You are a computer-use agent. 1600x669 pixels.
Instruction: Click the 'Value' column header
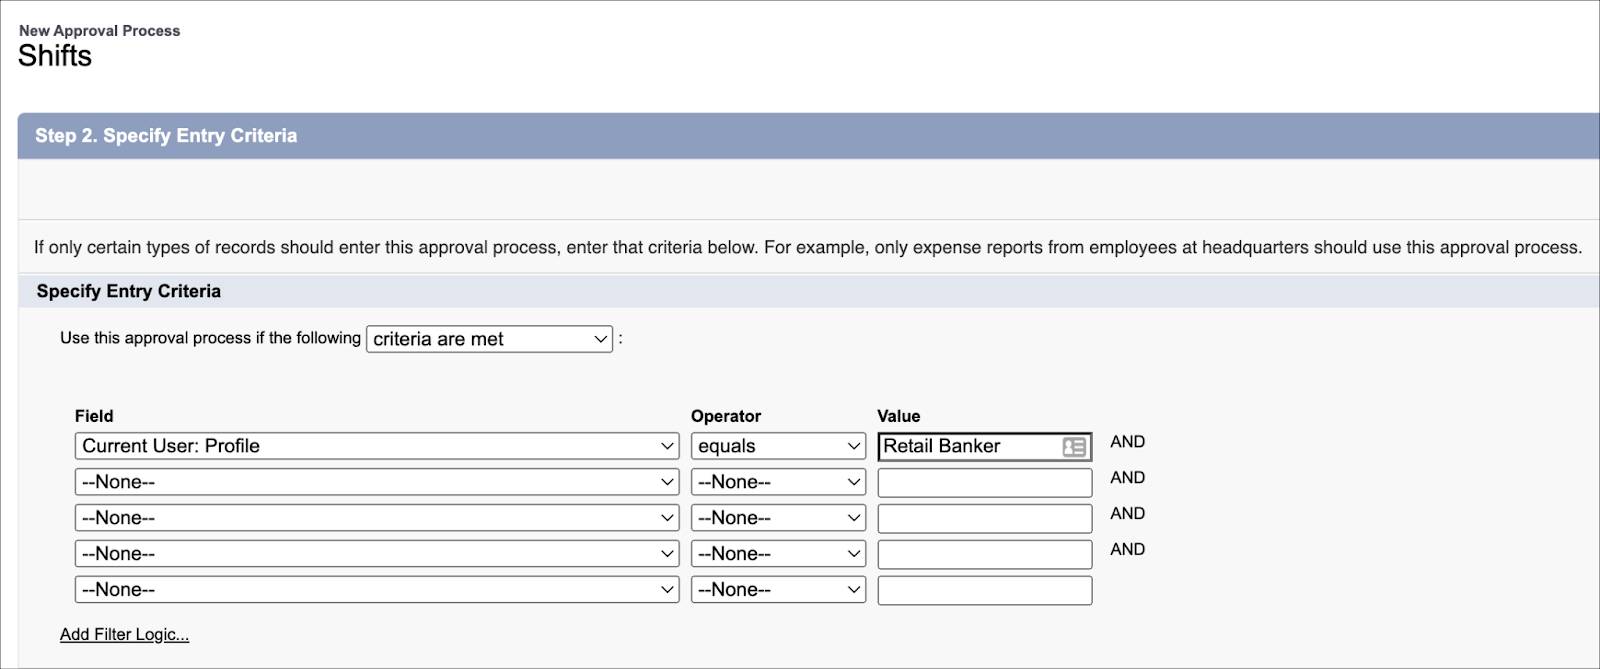[899, 416]
